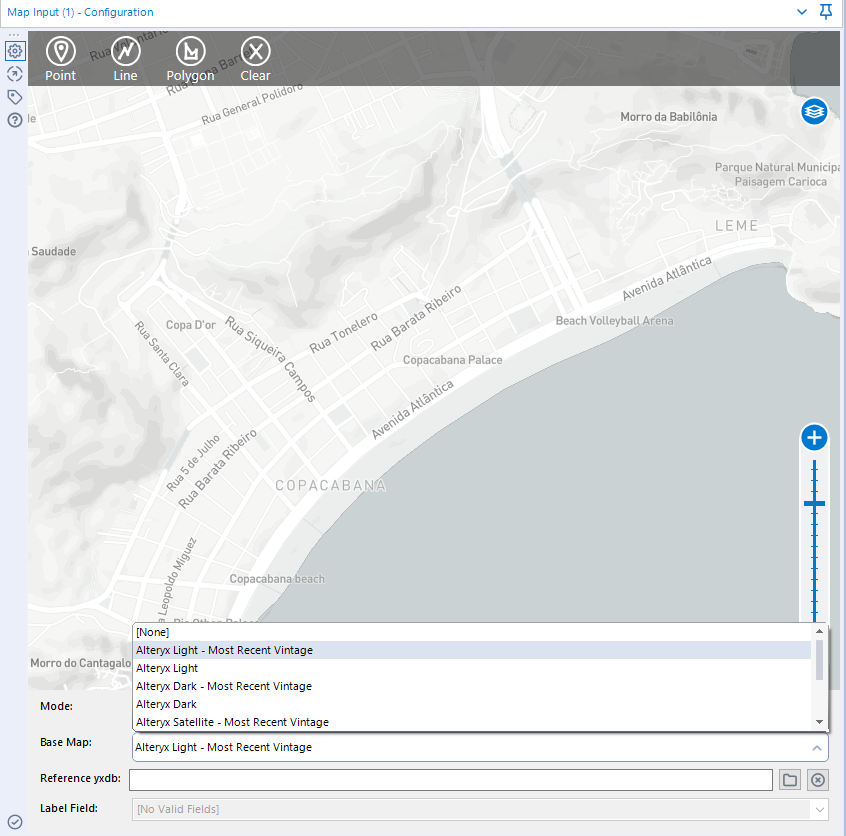Click the Rua 5 de Julho label

[x=193, y=463]
